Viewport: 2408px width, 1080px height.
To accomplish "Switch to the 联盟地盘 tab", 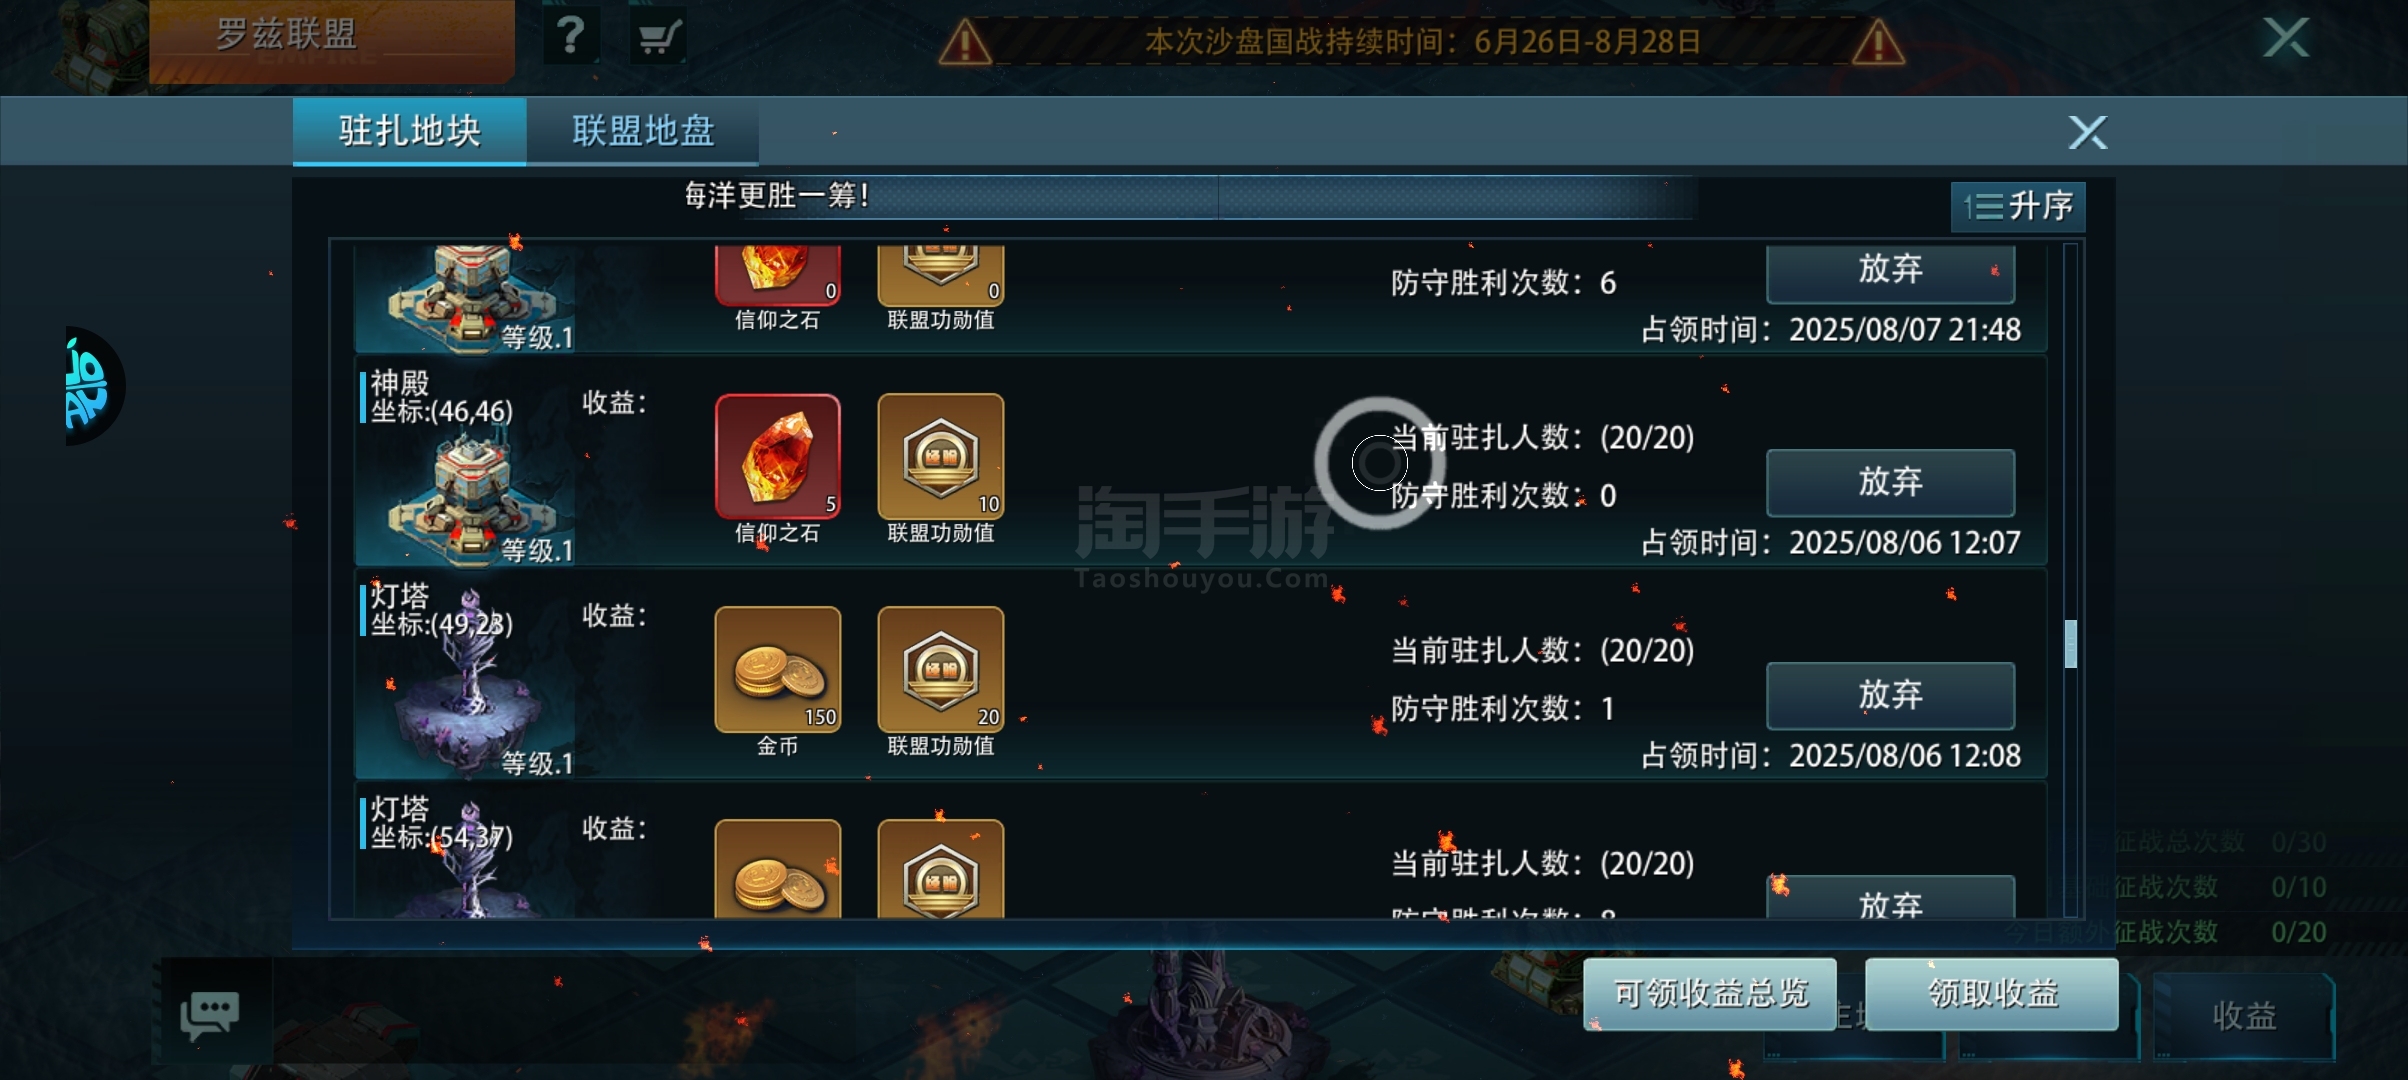I will [643, 131].
